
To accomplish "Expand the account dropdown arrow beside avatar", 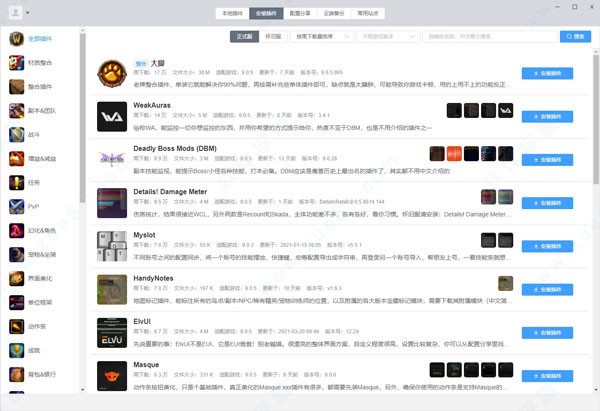I will pyautogui.click(x=28, y=13).
